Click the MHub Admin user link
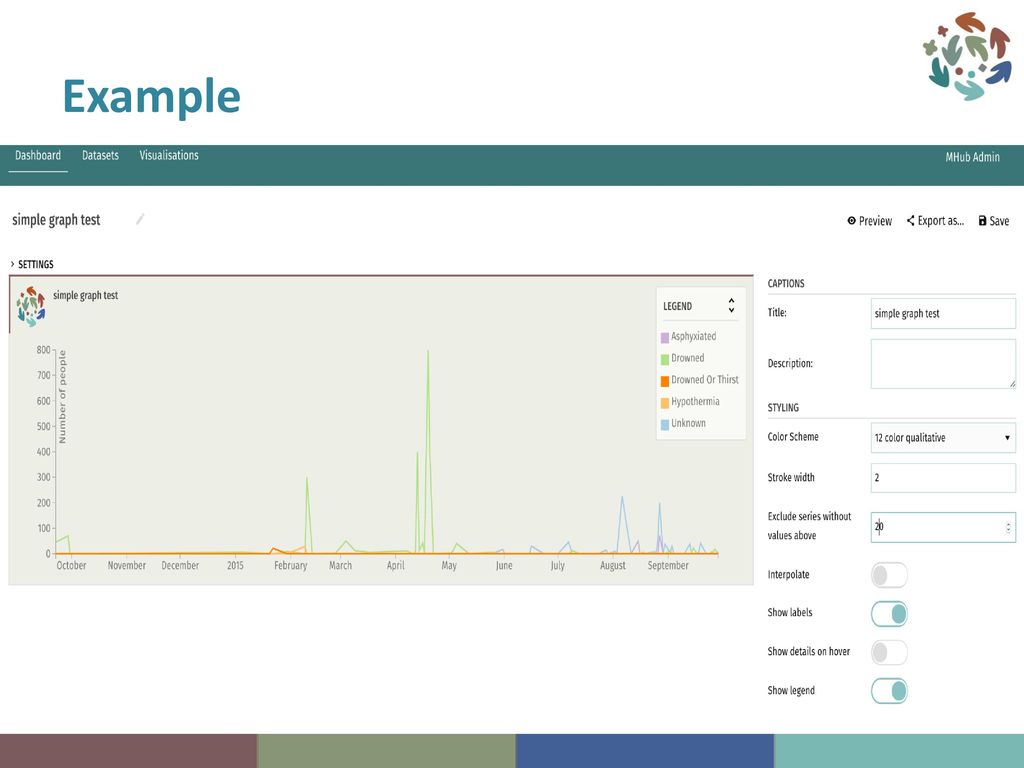Viewport: 1024px width, 768px height. coord(972,157)
